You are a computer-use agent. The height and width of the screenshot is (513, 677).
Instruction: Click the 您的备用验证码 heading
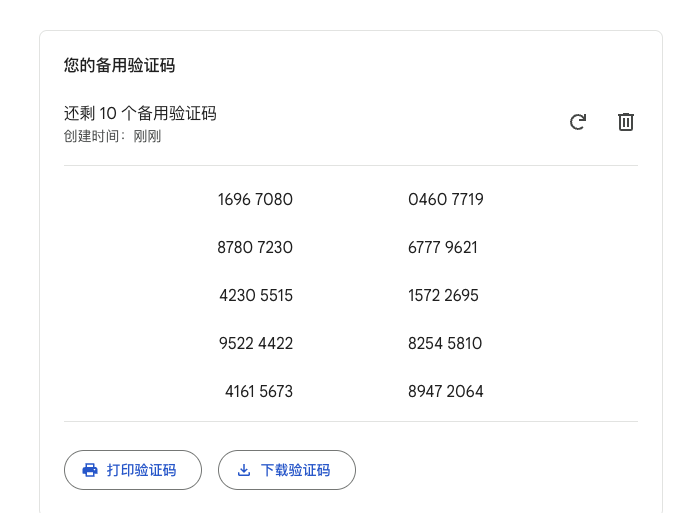120,65
